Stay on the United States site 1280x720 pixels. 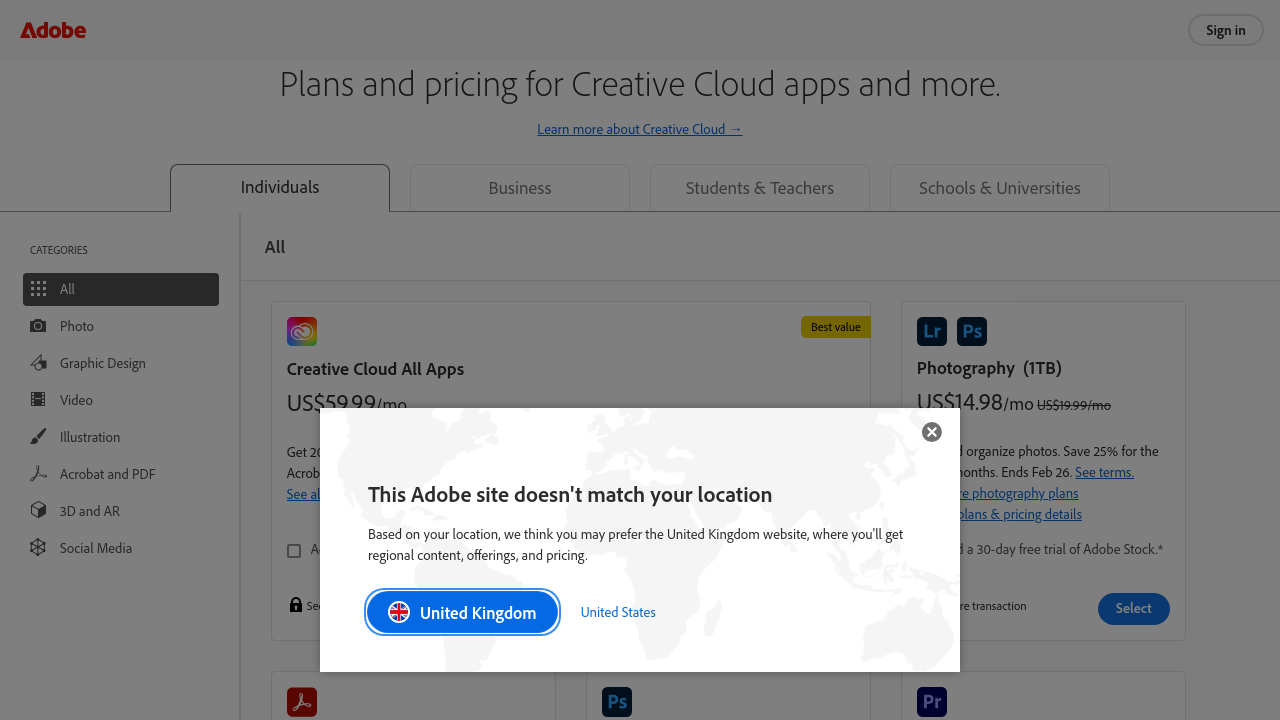618,612
